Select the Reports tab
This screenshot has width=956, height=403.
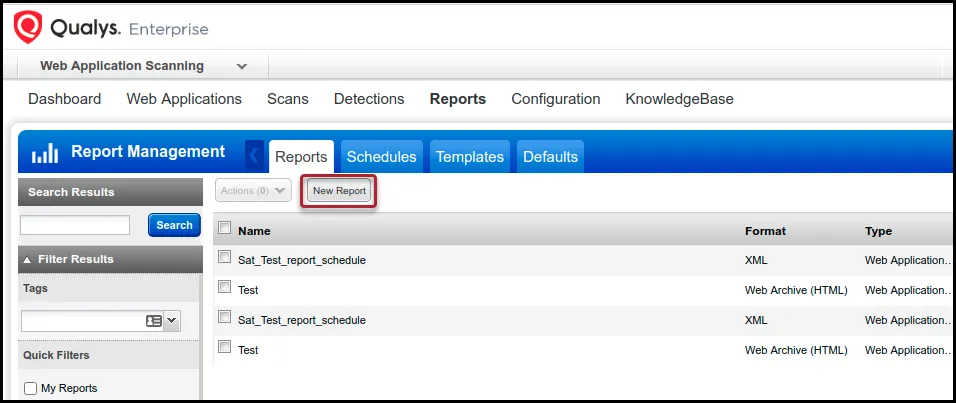point(301,157)
